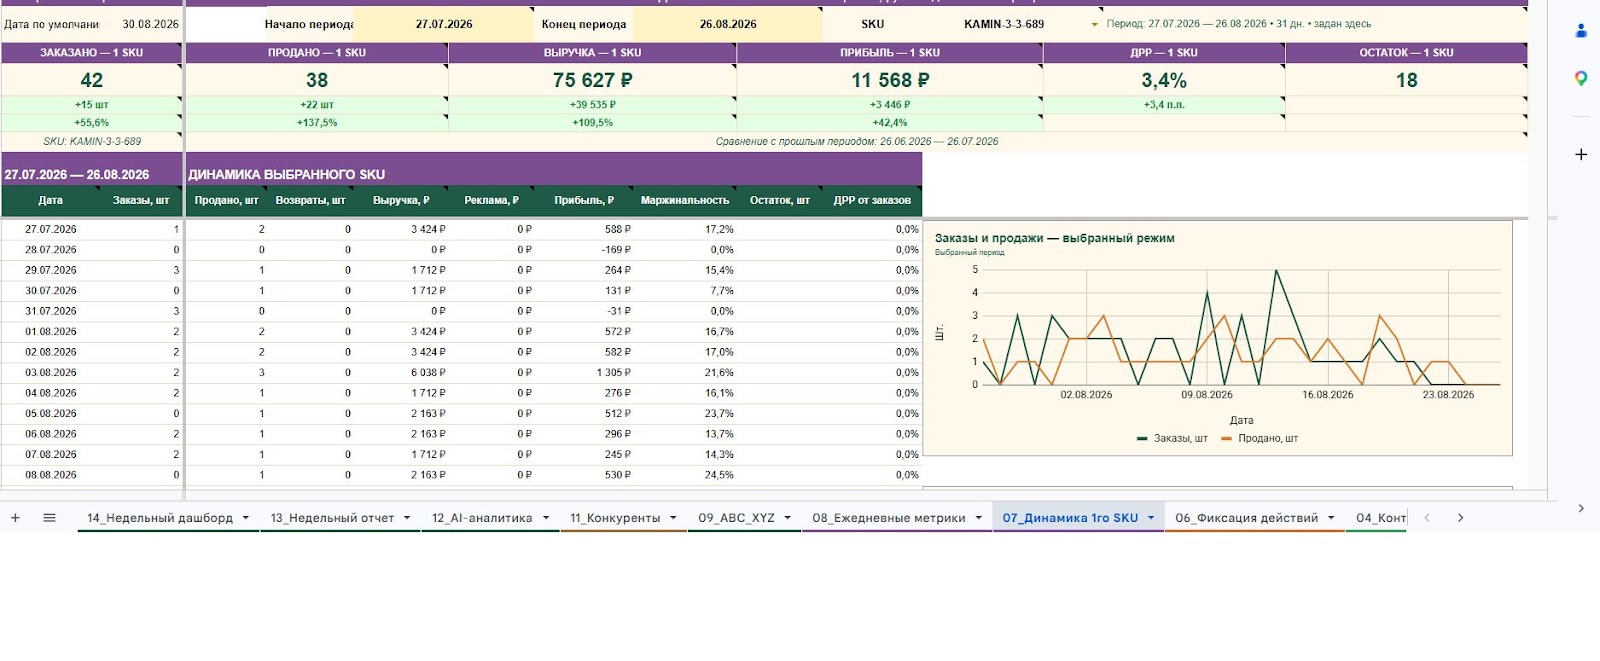Switch to 13_Недельный отчет sheet
Image resolution: width=1600 pixels, height=661 pixels.
(x=332, y=518)
